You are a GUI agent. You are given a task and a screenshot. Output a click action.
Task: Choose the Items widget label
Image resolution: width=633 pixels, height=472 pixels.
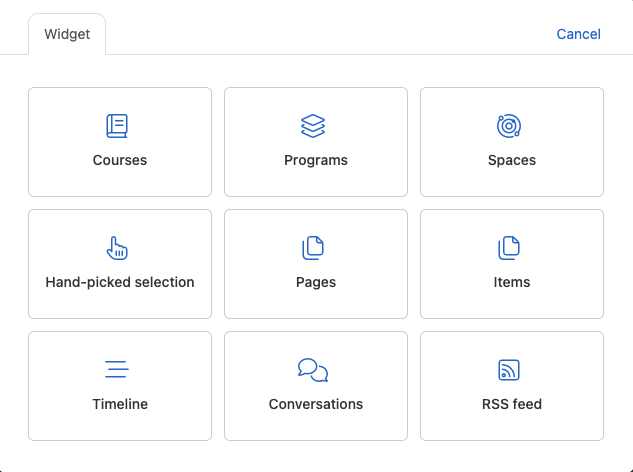click(x=512, y=282)
